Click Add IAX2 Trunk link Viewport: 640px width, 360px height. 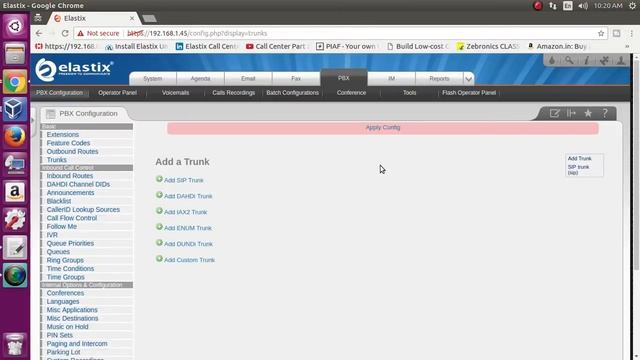pyautogui.click(x=186, y=212)
